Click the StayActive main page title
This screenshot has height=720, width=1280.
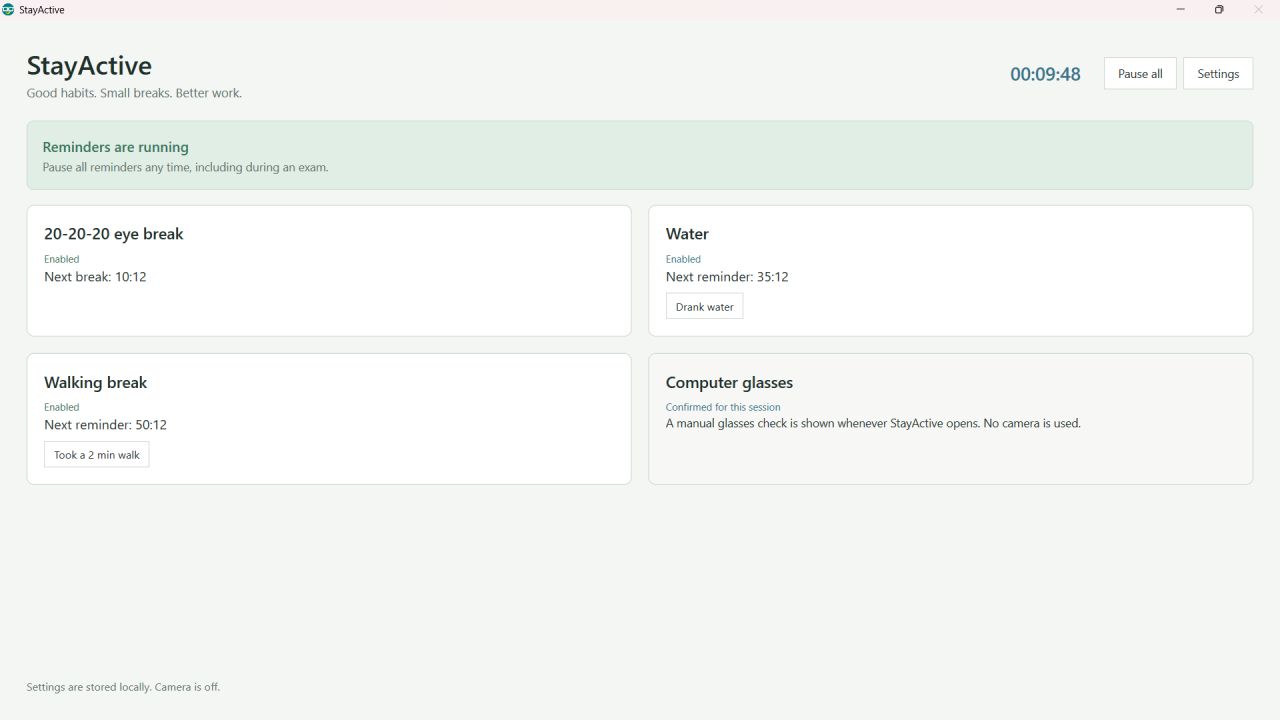click(x=89, y=66)
